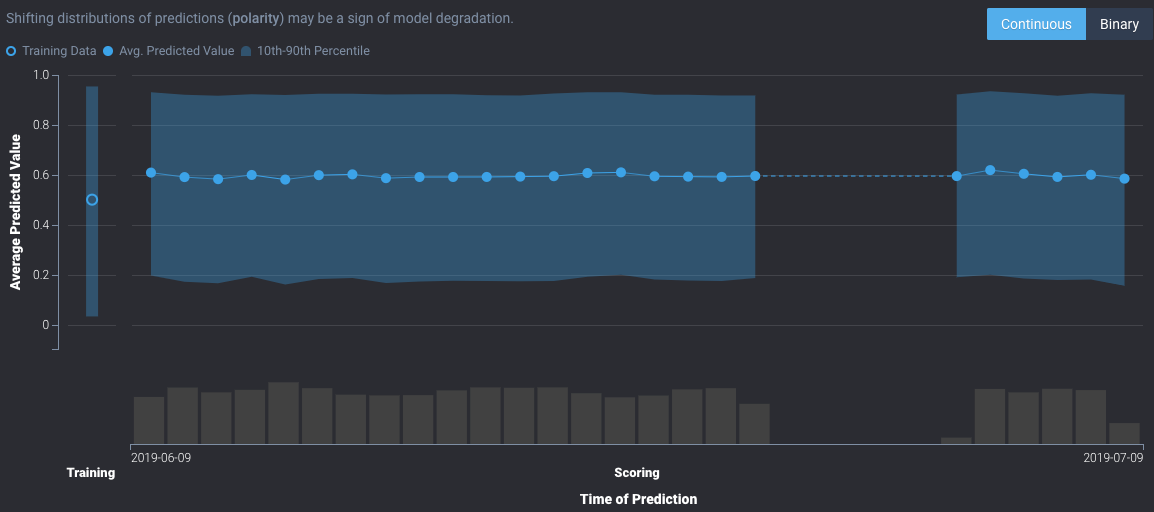Click the Time of Prediction axis title

638,498
